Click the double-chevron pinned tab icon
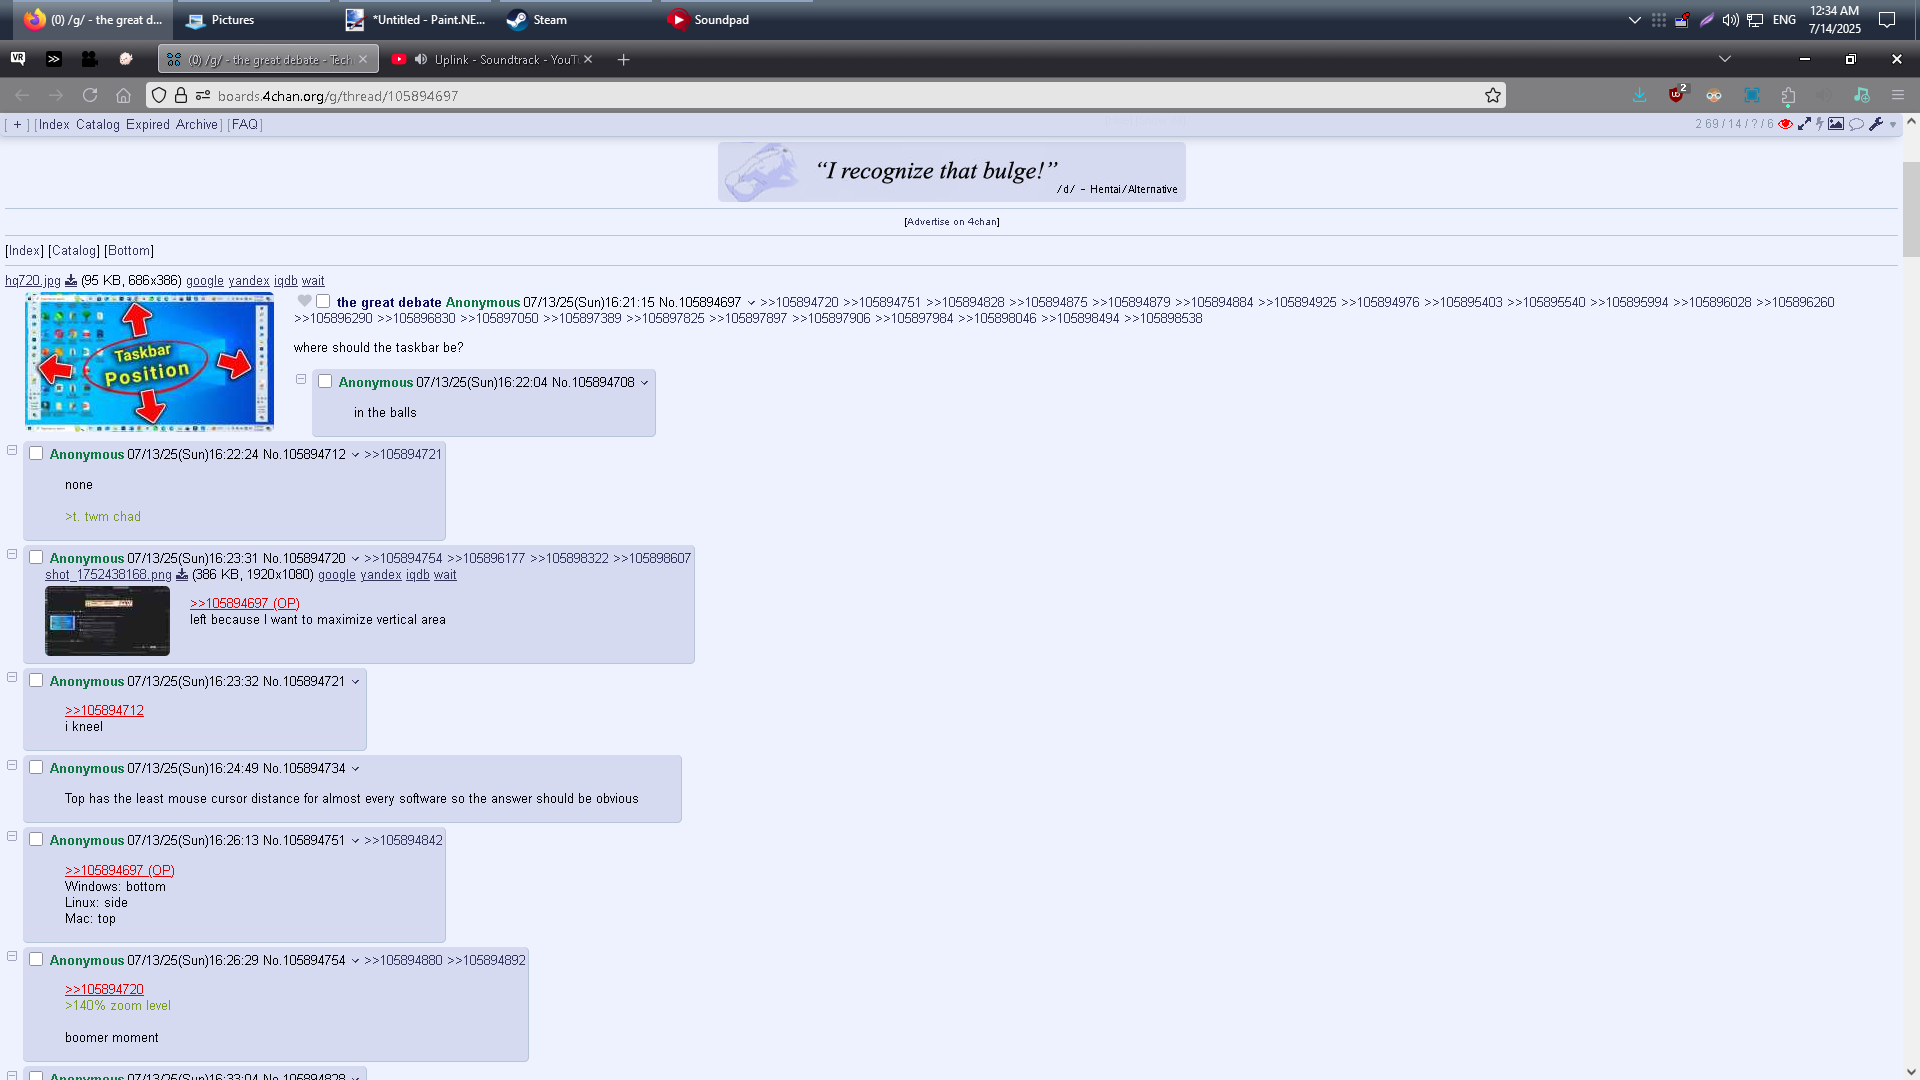The width and height of the screenshot is (1920, 1080). [x=54, y=59]
